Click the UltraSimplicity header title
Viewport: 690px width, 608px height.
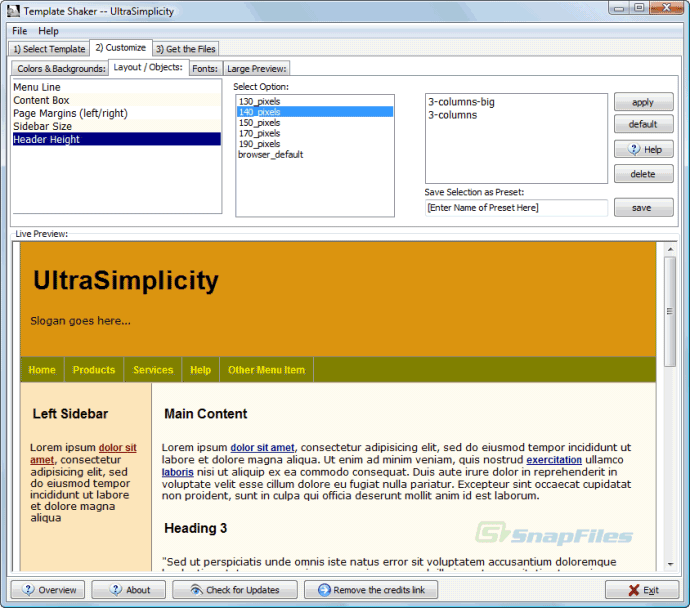click(x=126, y=280)
